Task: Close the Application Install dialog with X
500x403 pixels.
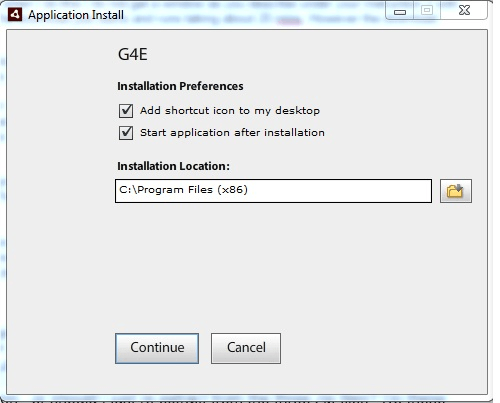Action: [464, 11]
